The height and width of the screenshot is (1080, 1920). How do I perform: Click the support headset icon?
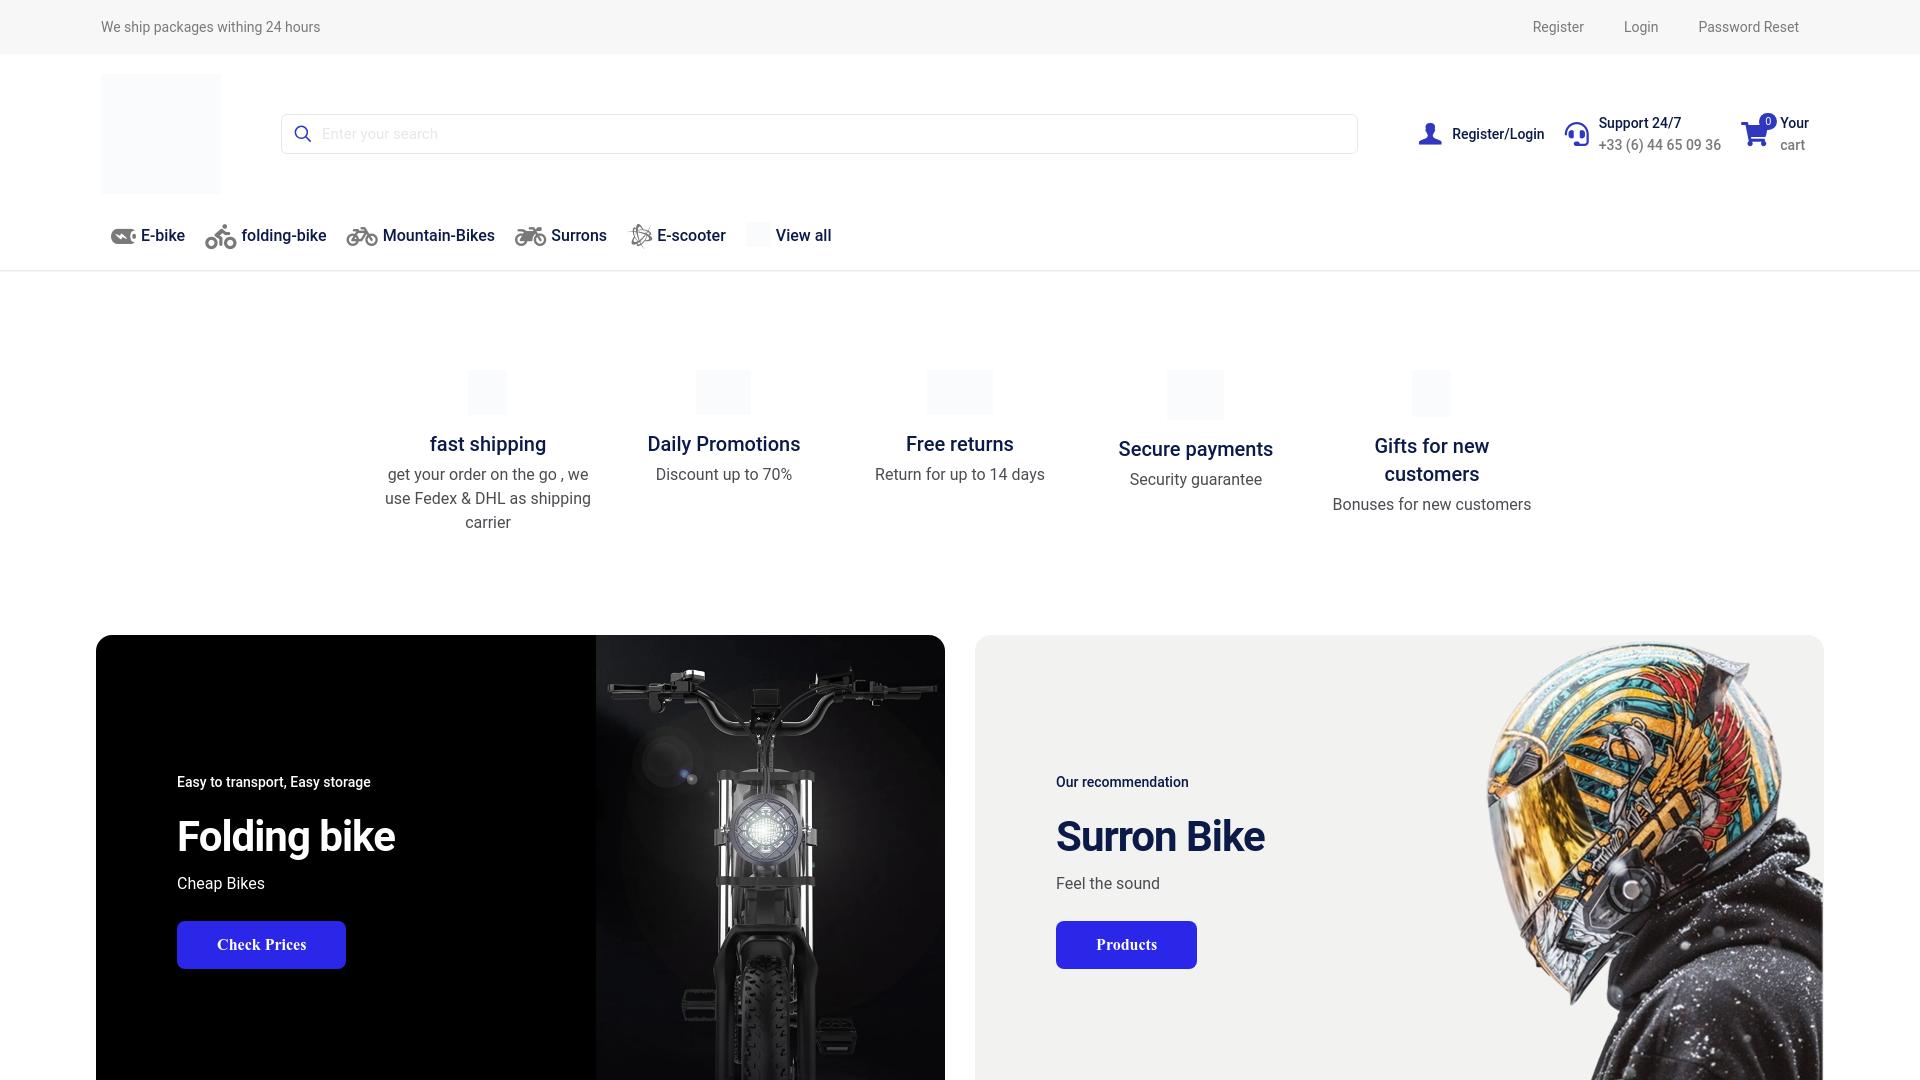1577,134
